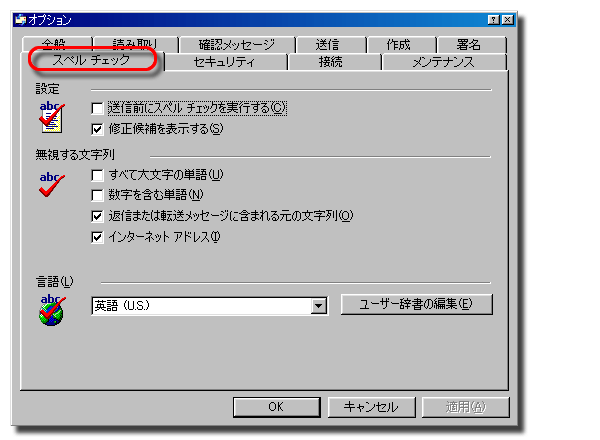Click the globe abc language icon
Viewport: 600px width, 440px height.
coord(52,310)
